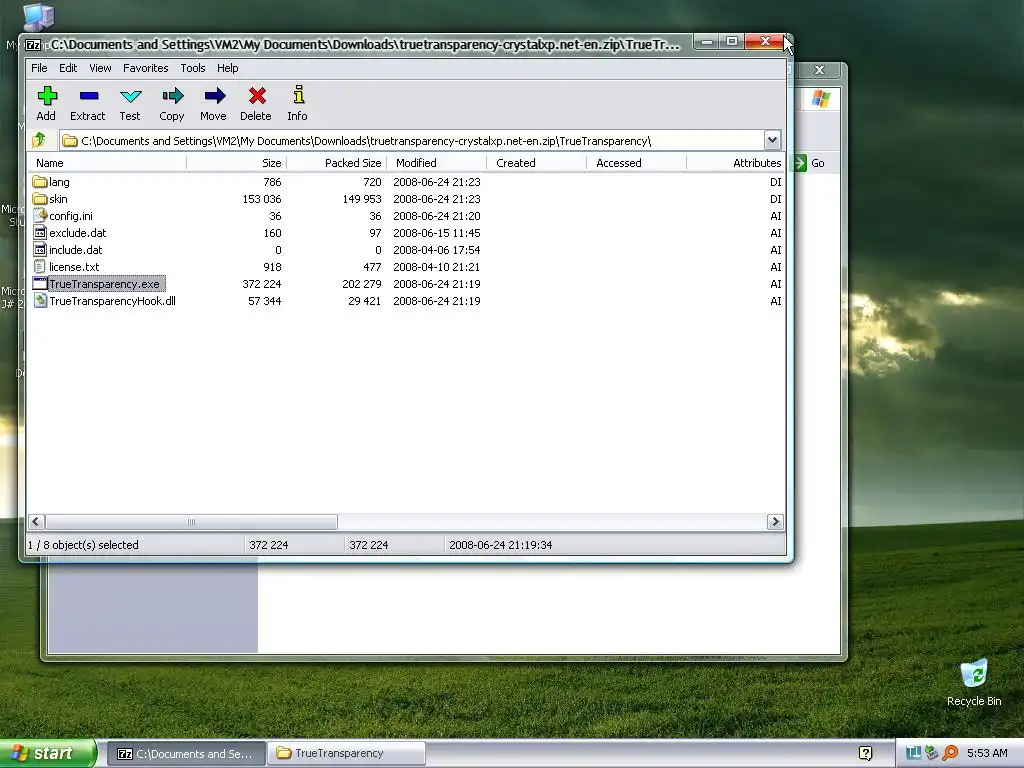Click the Go arrow in background window
The height and width of the screenshot is (768, 1024).
tap(799, 163)
